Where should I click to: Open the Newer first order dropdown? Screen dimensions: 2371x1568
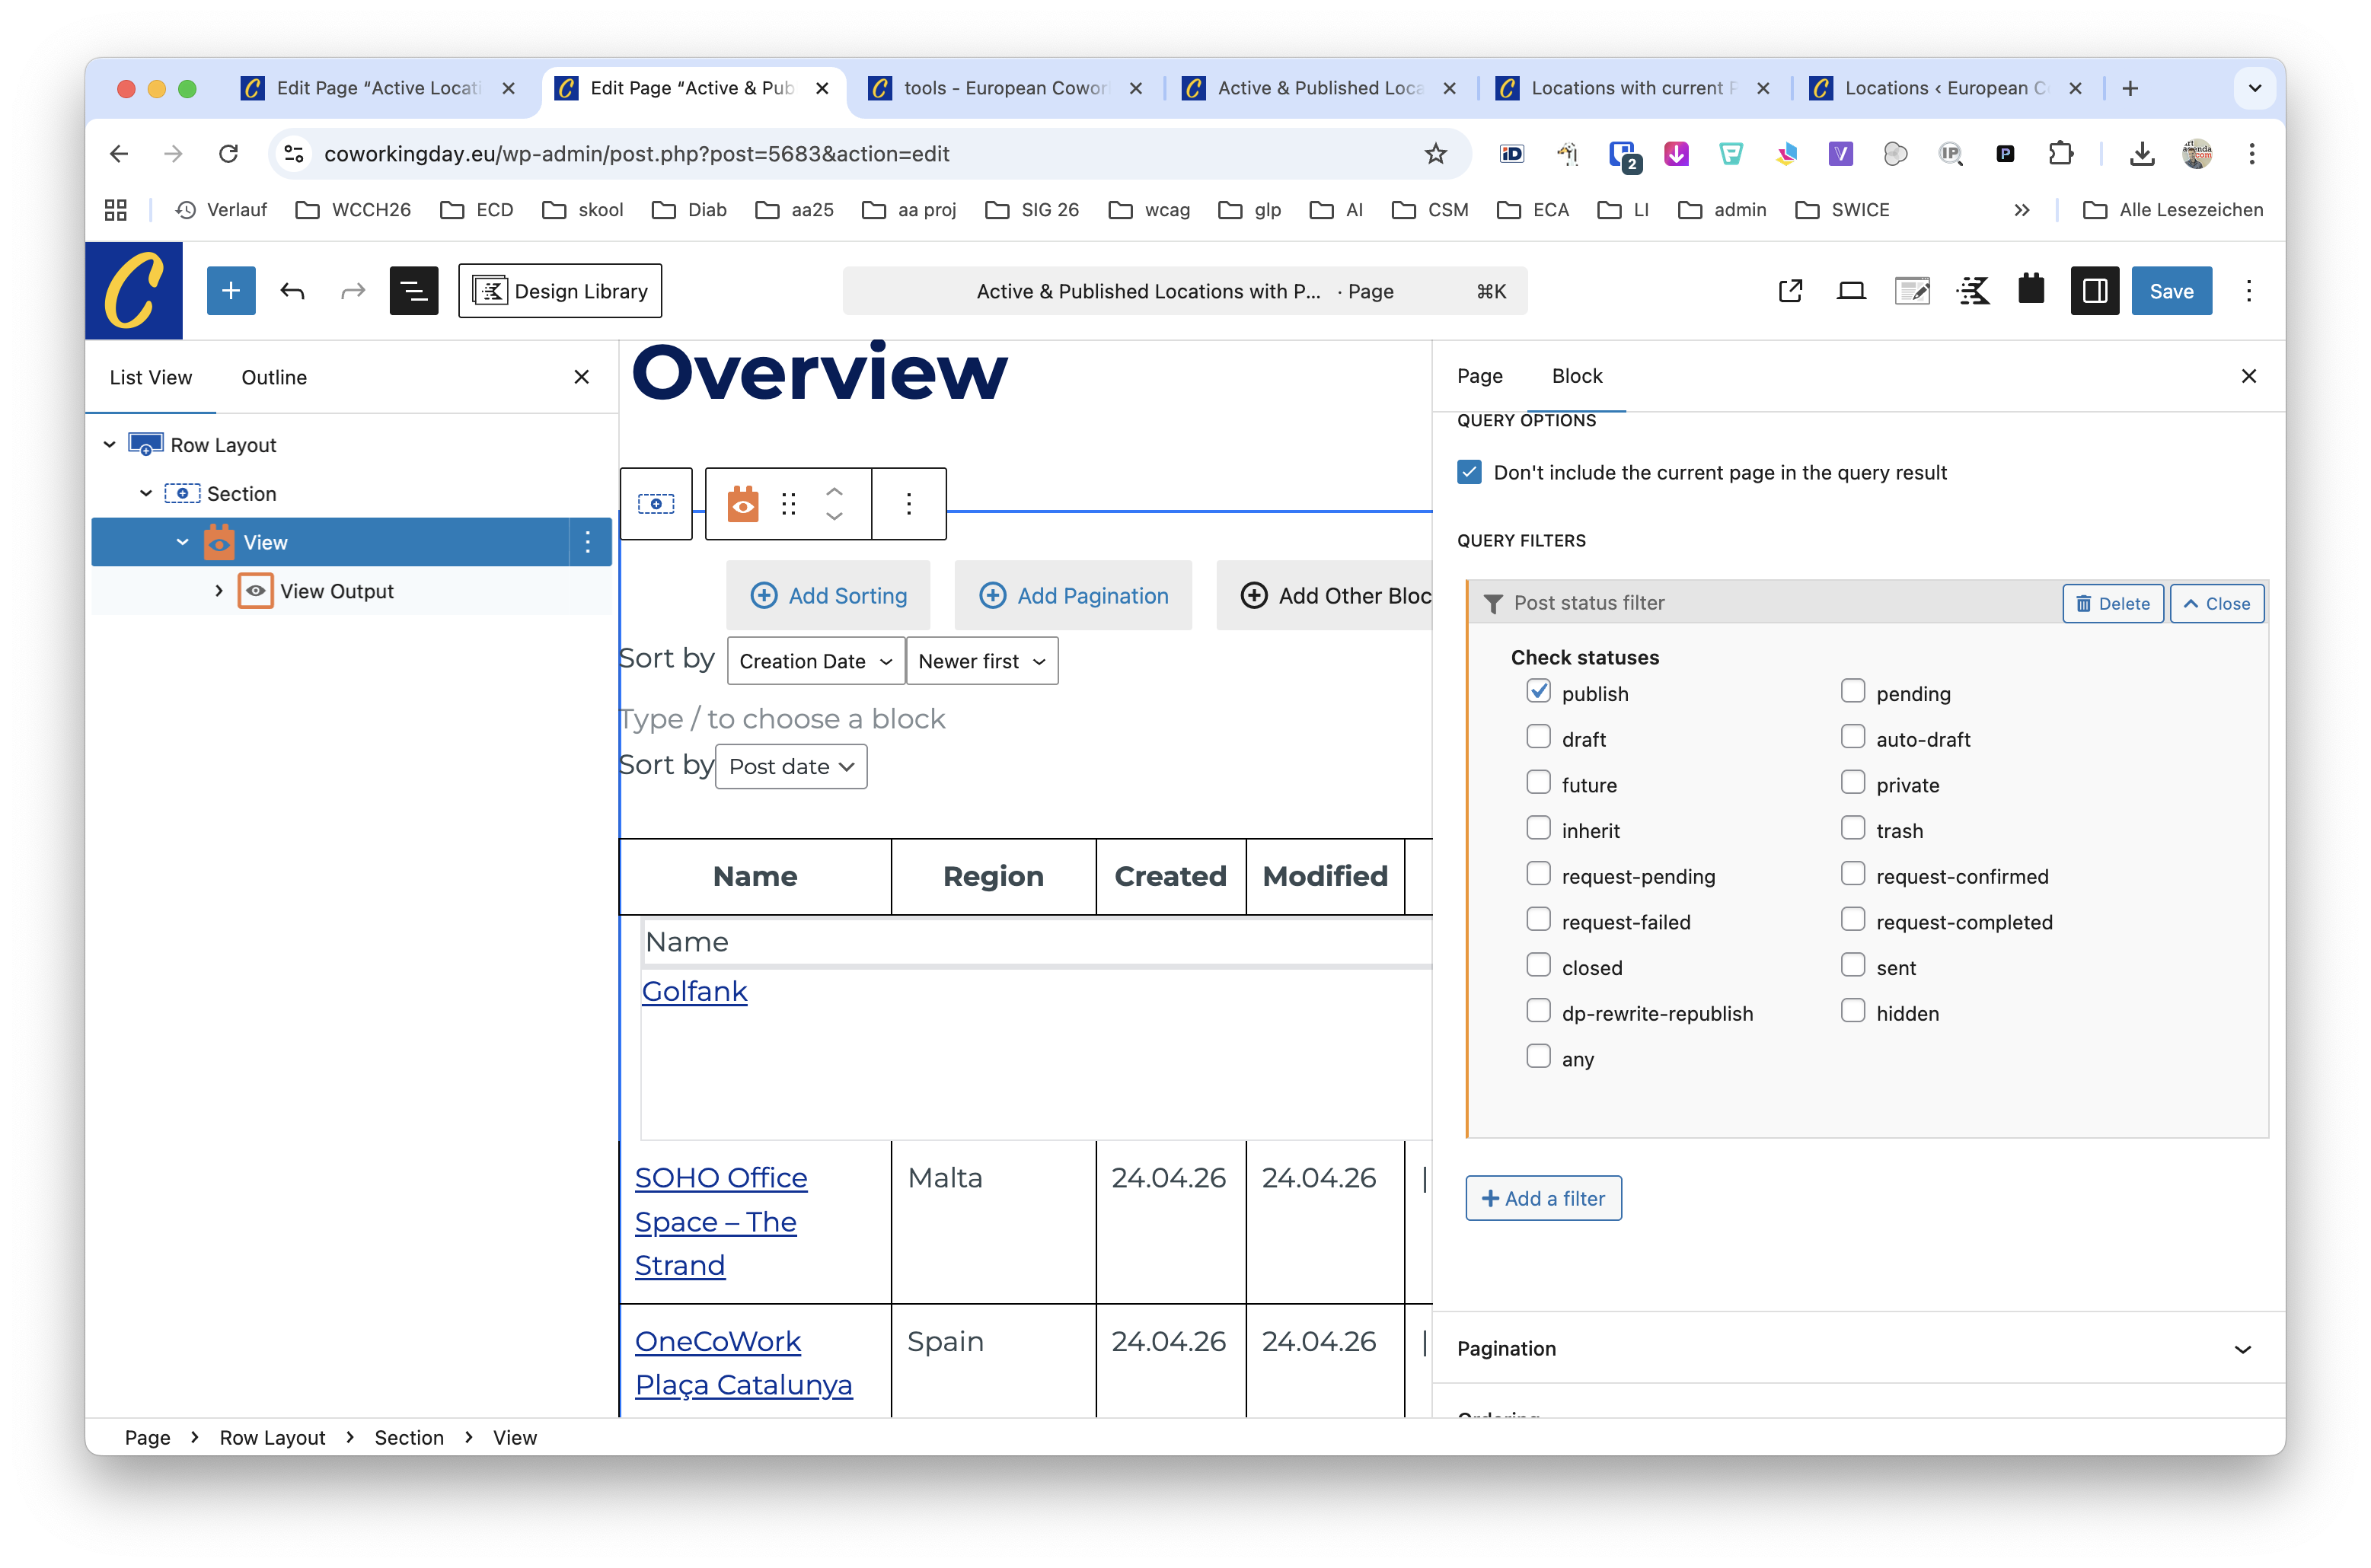coord(982,661)
